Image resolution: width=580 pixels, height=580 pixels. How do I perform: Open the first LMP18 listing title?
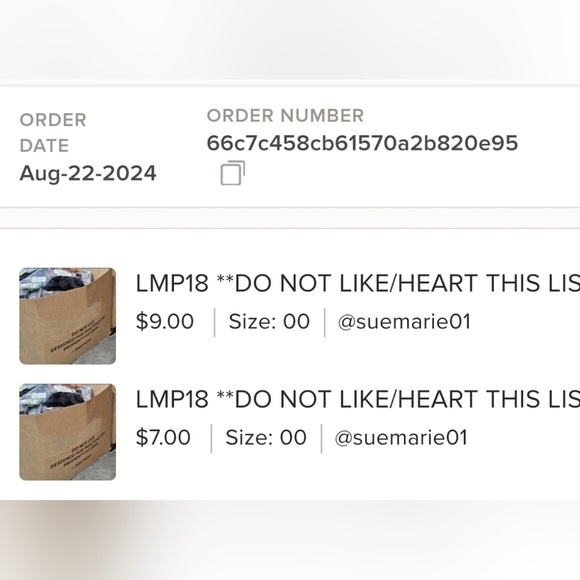tap(358, 283)
